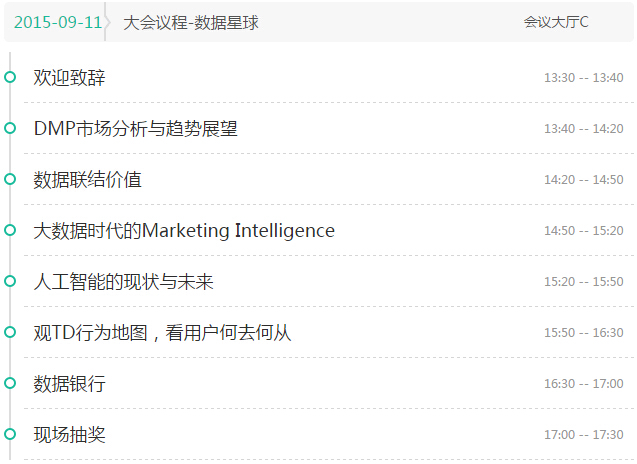Open the 现场抽奖 agenda item
This screenshot has height=464, width=637.
click(69, 435)
